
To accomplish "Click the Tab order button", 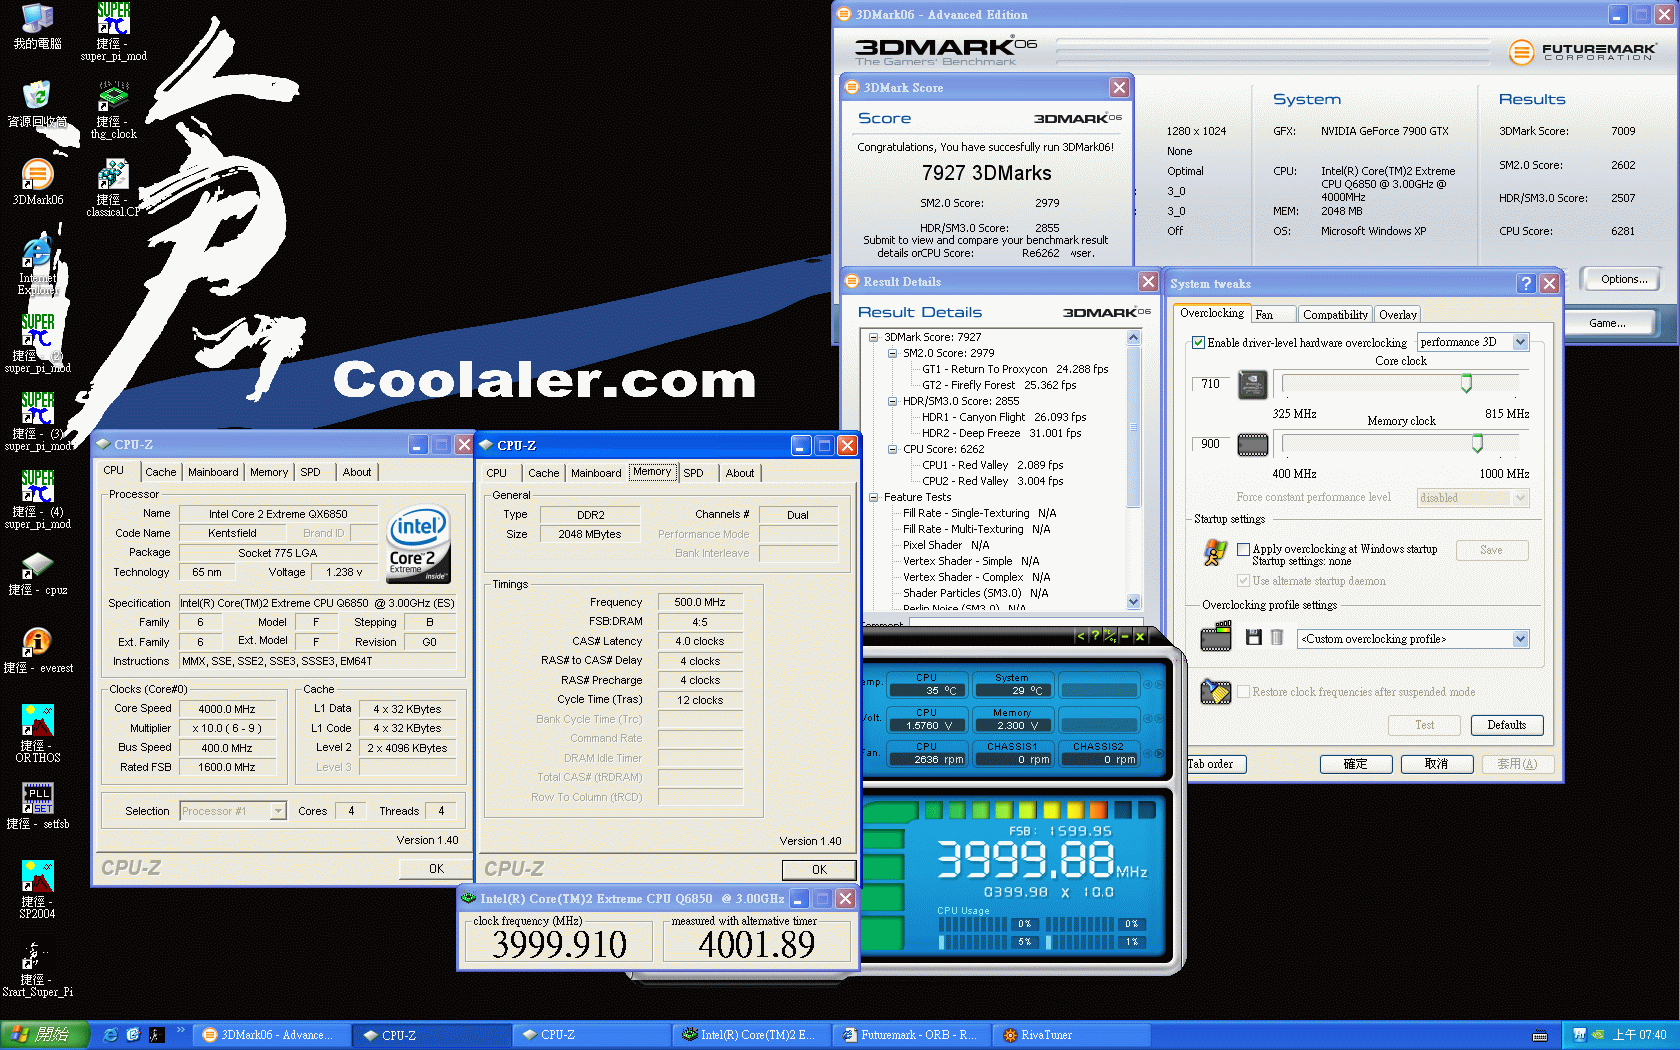I will (x=1215, y=764).
